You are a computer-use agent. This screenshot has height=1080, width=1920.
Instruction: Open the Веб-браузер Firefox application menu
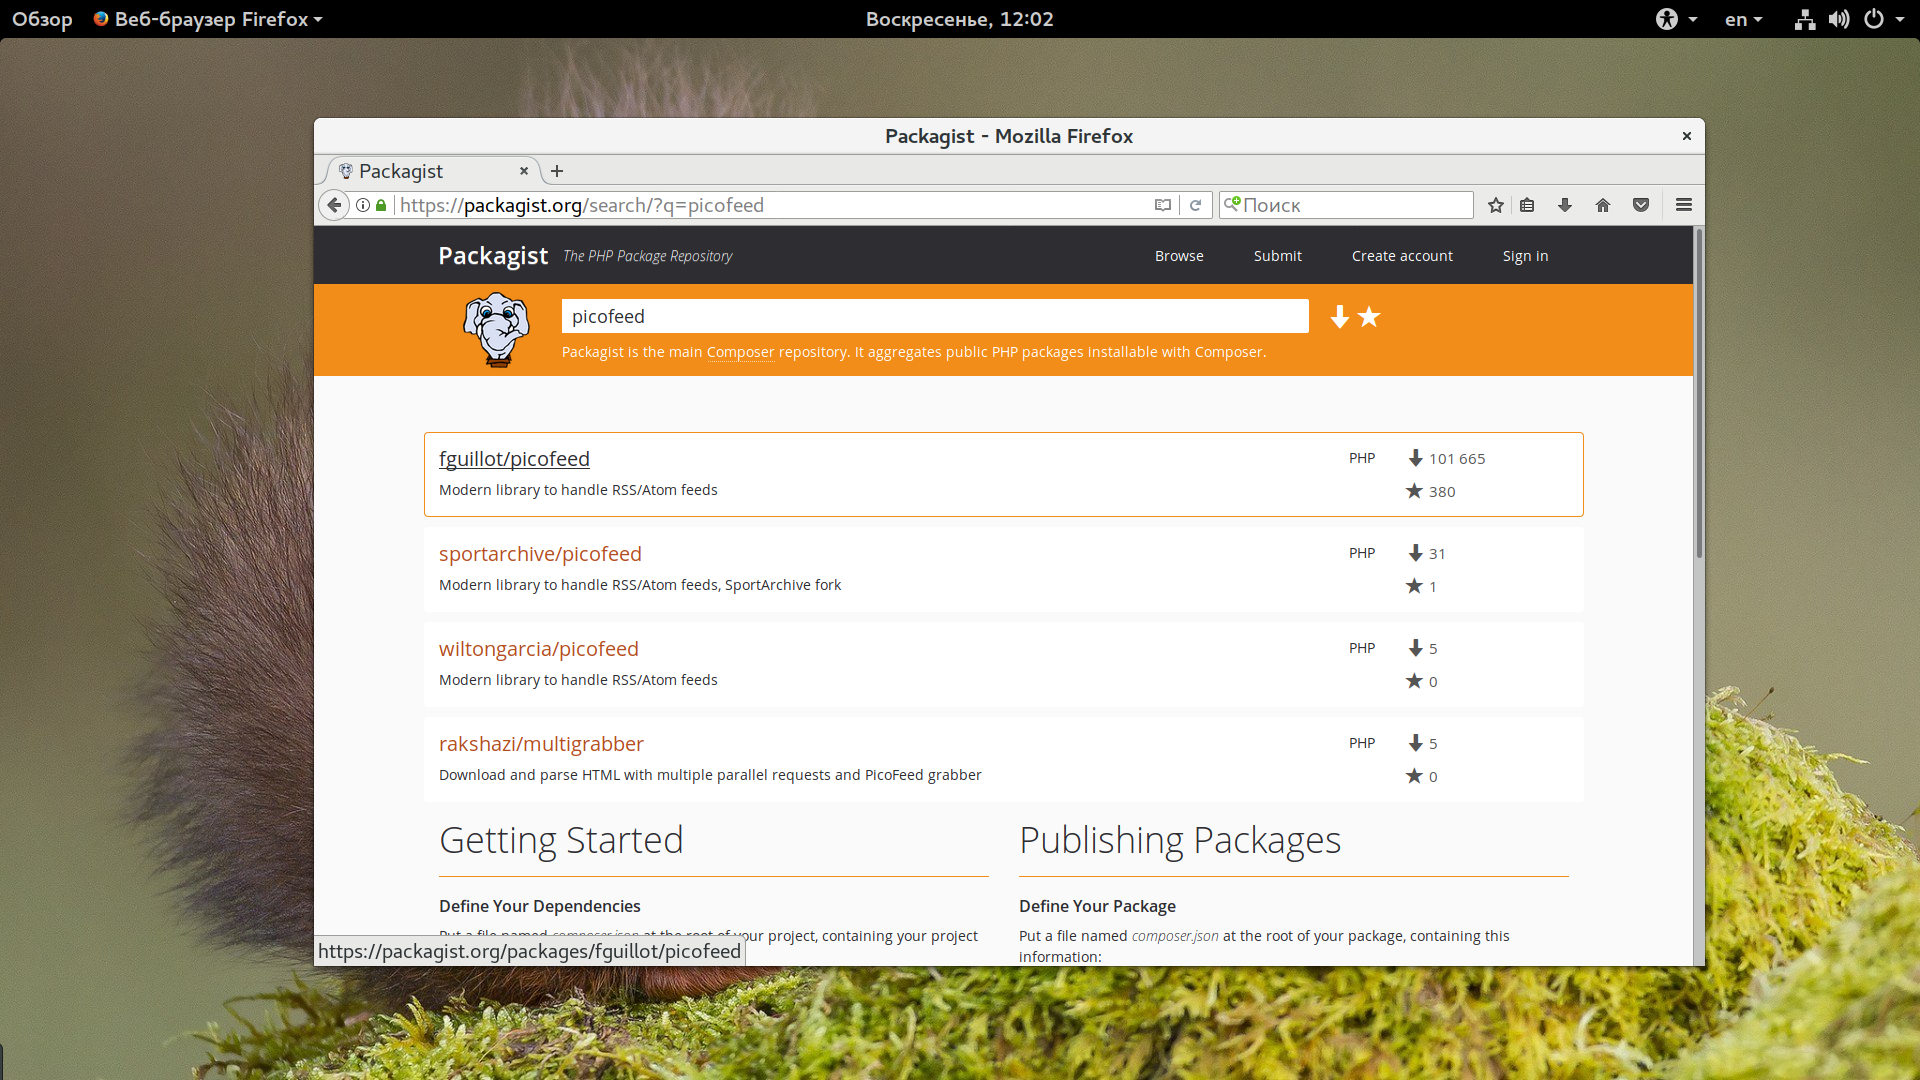(208, 19)
